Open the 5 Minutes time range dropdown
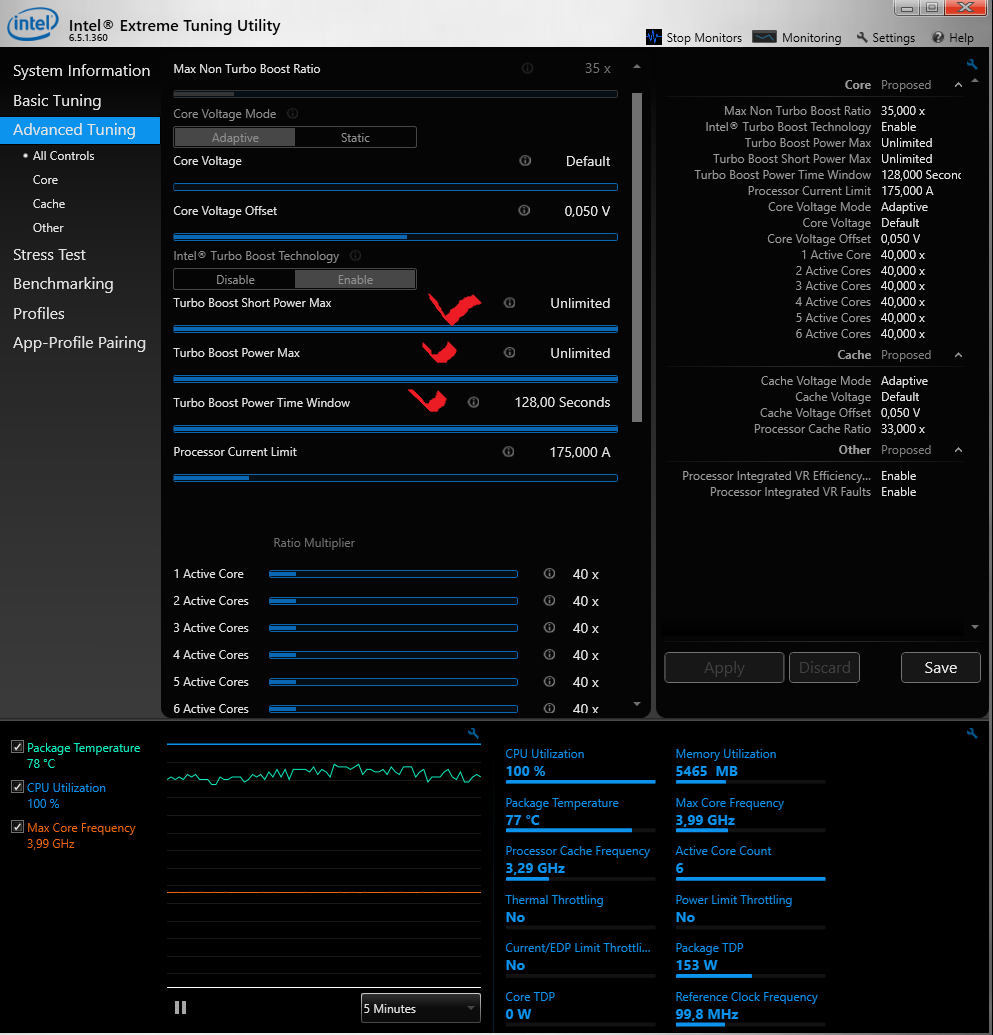This screenshot has height=1035, width=993. click(421, 1008)
